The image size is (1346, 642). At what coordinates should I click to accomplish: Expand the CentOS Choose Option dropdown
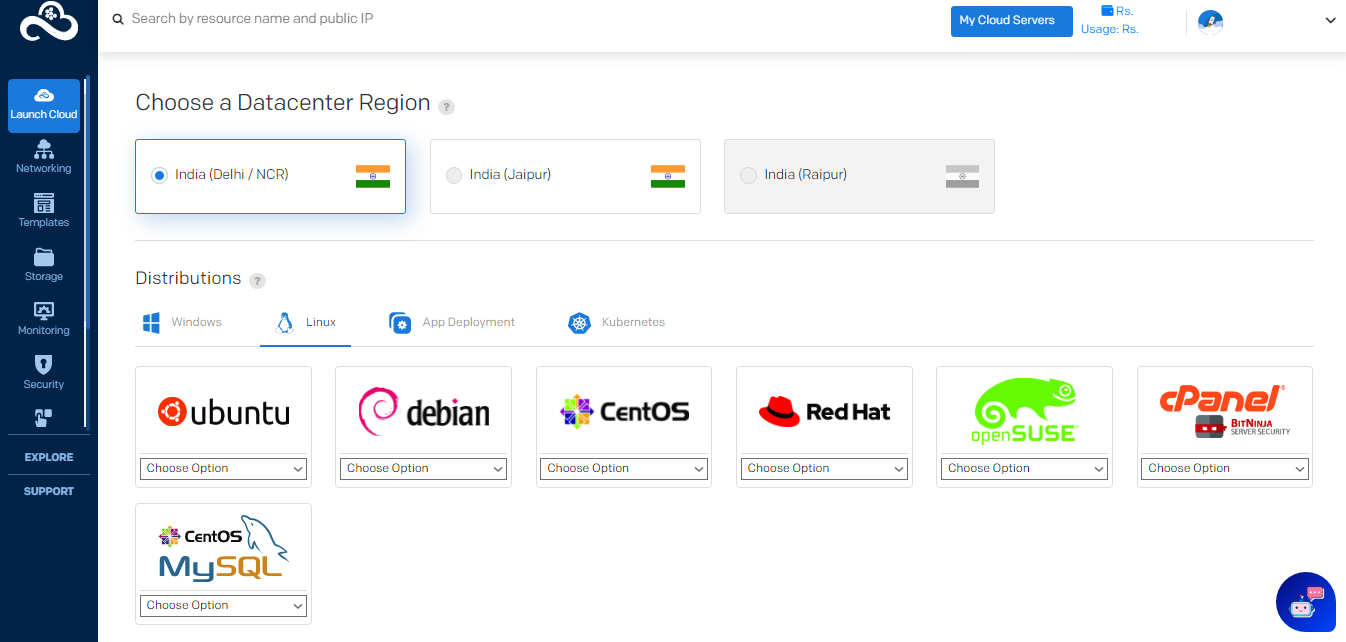[x=623, y=468]
